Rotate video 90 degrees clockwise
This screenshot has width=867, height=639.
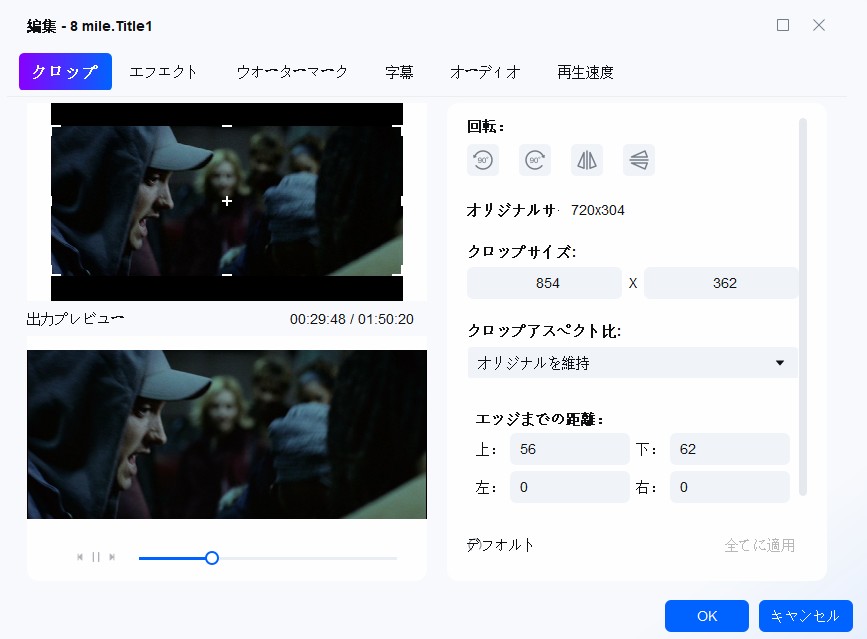535,160
